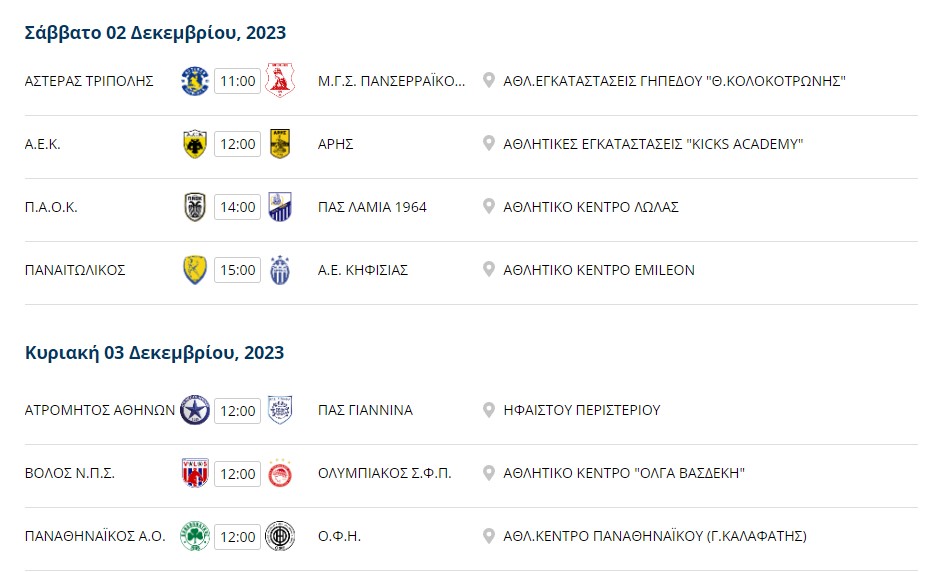Select the ΠΑΣ ΓΙΑΝΝΙΝΑ team name
The image size is (942, 572).
coord(365,410)
